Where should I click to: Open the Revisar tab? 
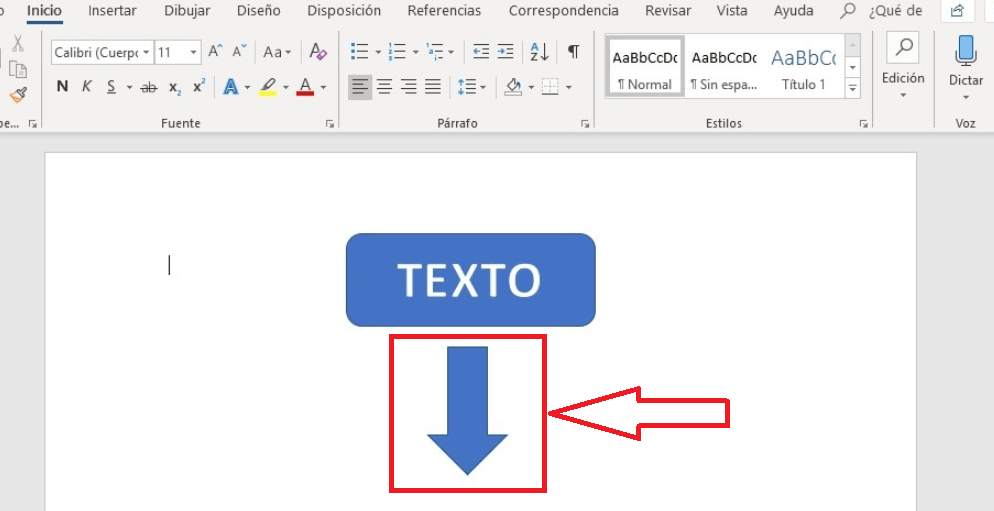pos(668,11)
